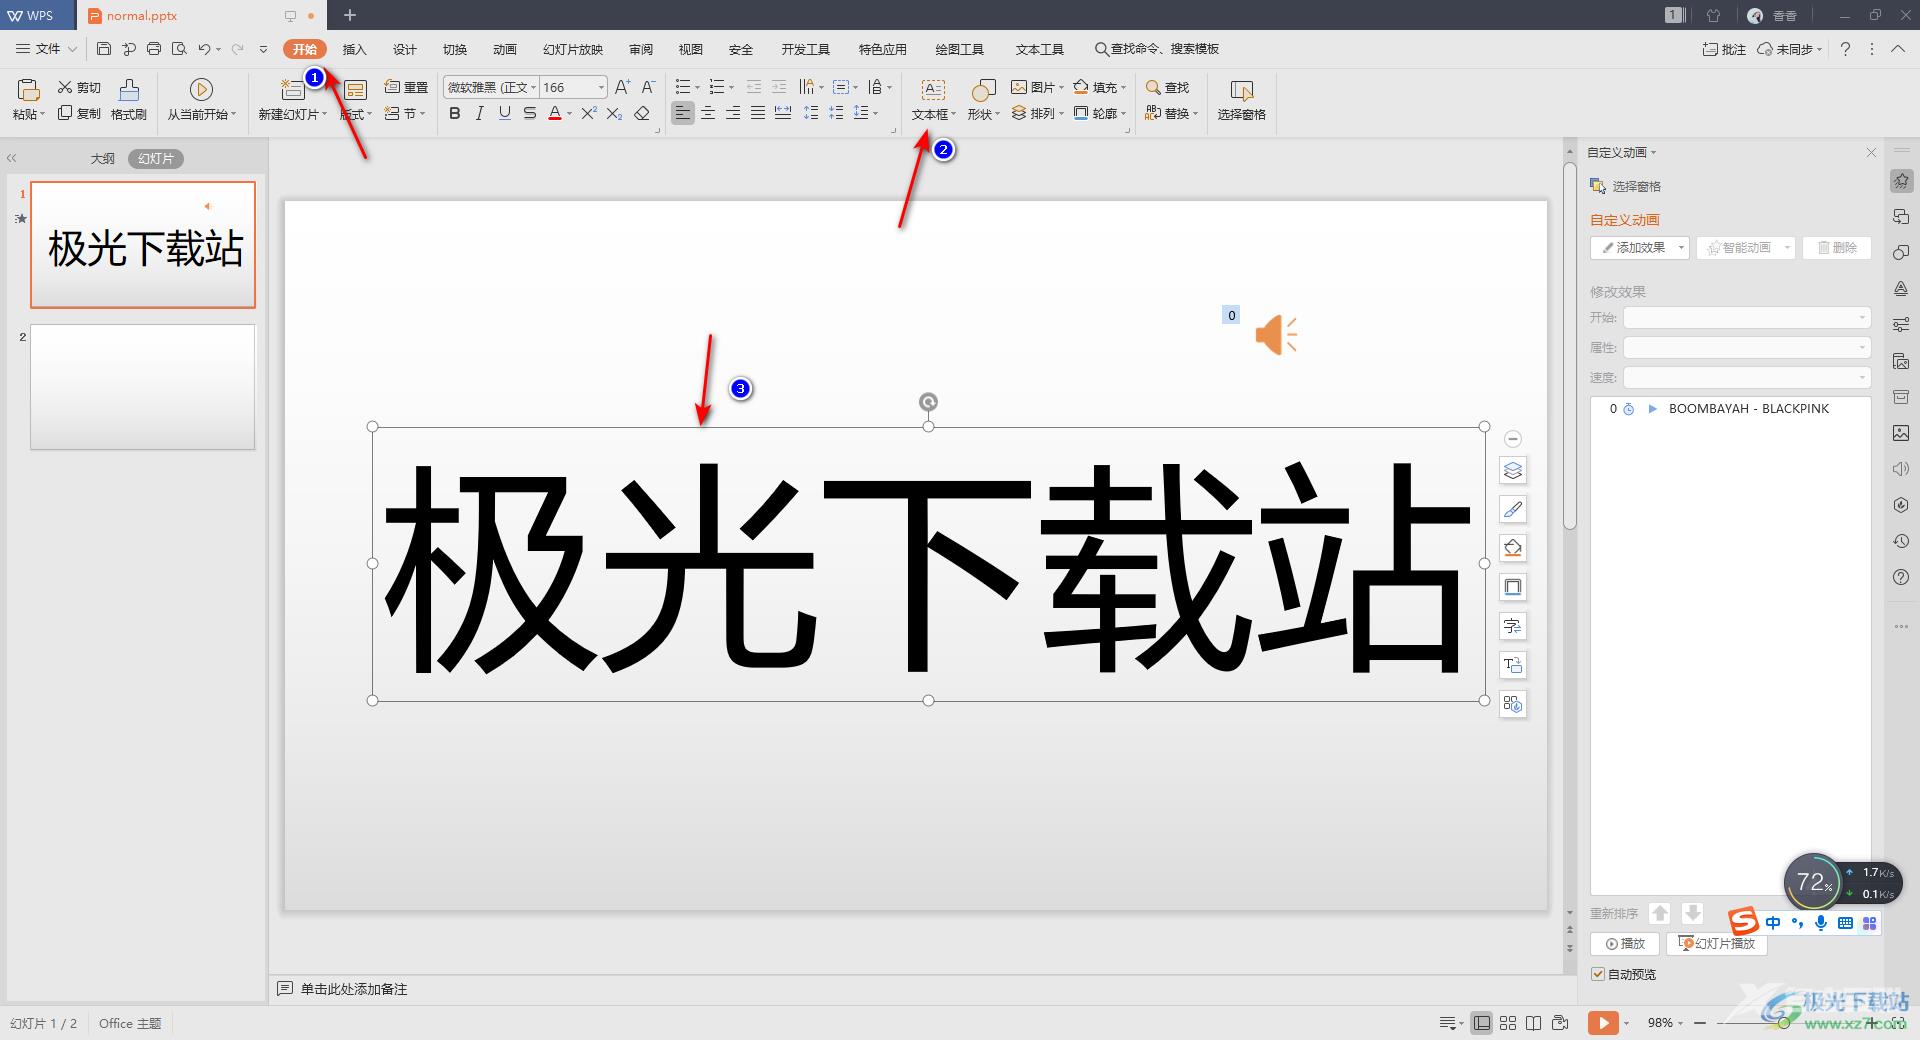Open the Animation (动画) ribbon tab

click(504, 49)
